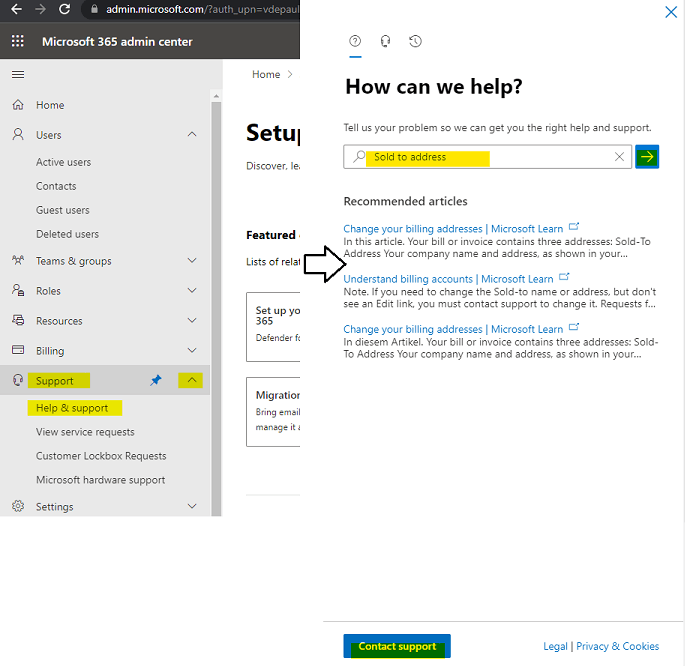Click the browser address bar URL

(x=202, y=9)
